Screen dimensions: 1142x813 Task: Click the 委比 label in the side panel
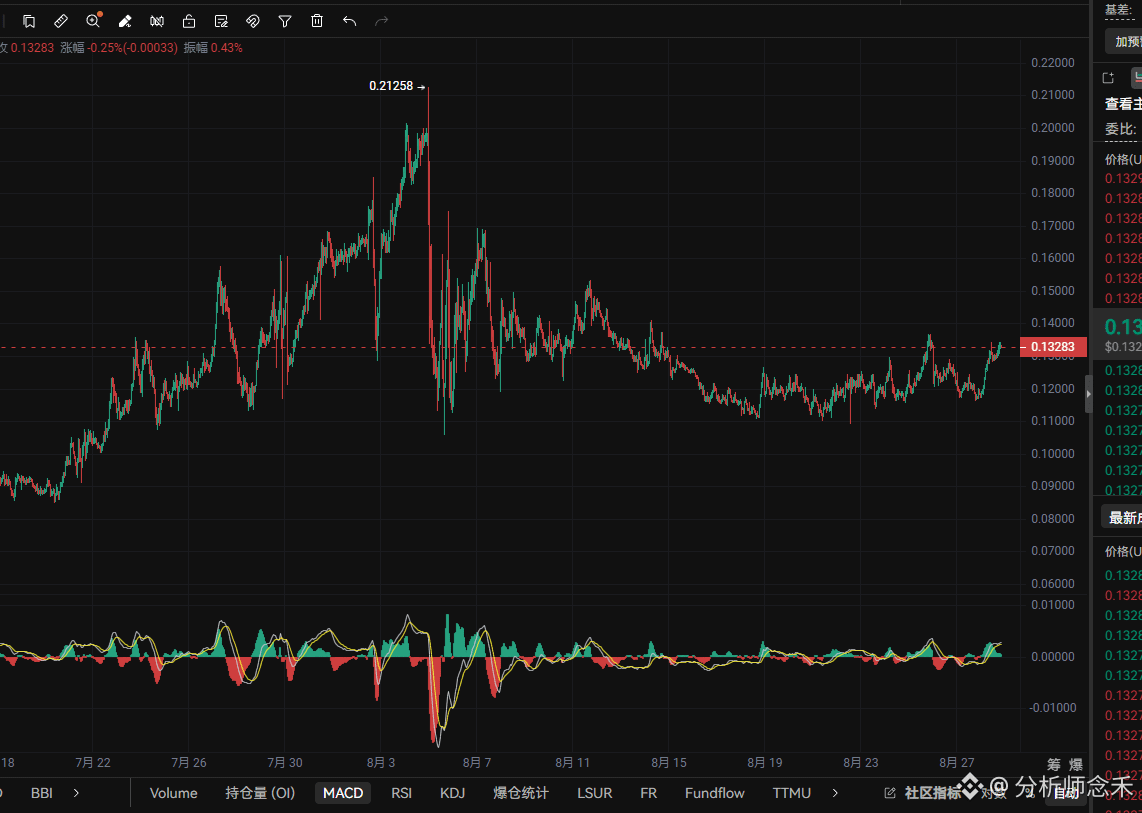click(1120, 129)
